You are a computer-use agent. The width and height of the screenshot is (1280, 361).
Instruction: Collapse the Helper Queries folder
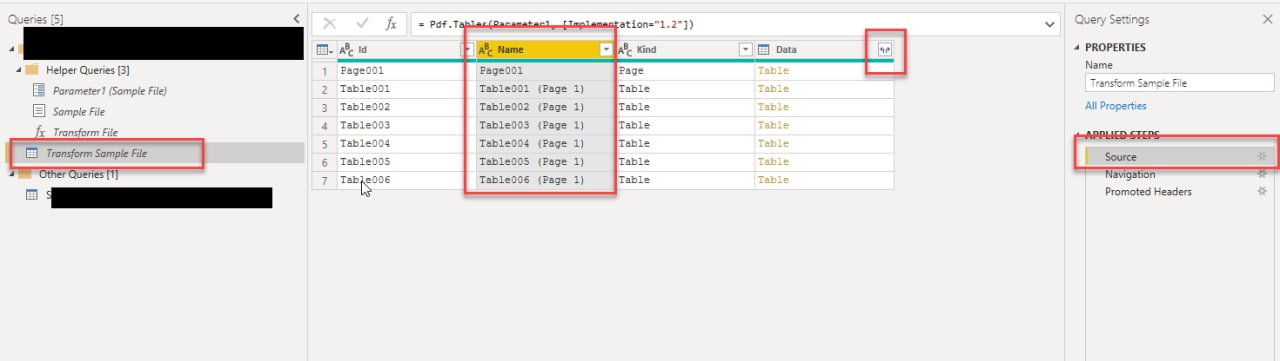click(18, 70)
